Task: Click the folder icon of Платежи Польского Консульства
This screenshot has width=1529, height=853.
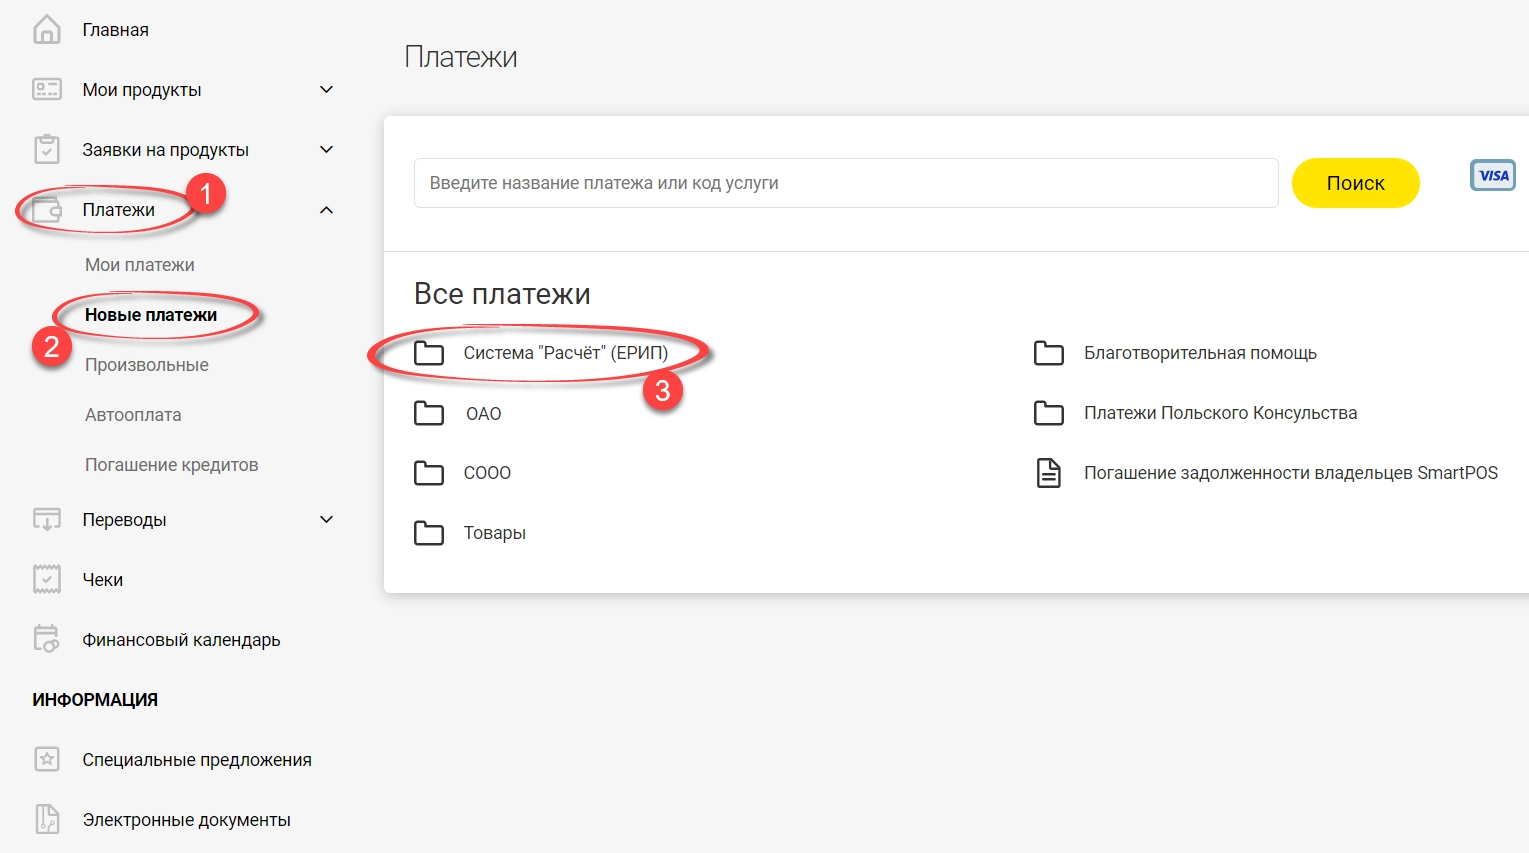Action: point(1049,413)
